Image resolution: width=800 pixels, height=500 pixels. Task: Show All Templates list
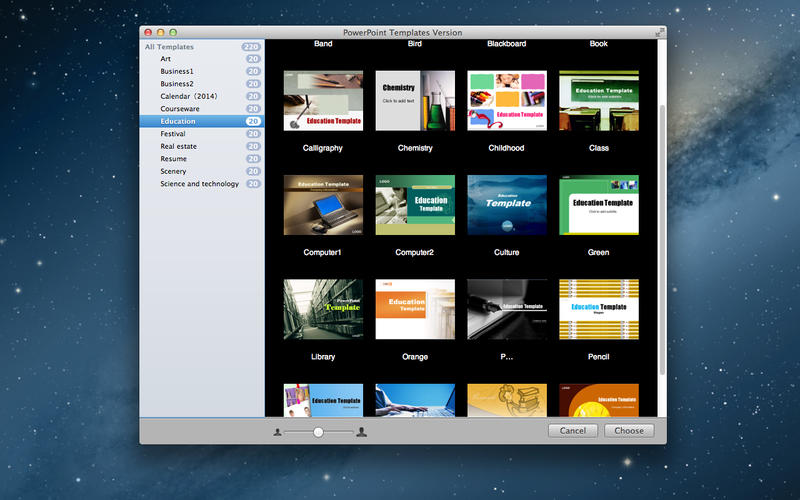(x=169, y=47)
